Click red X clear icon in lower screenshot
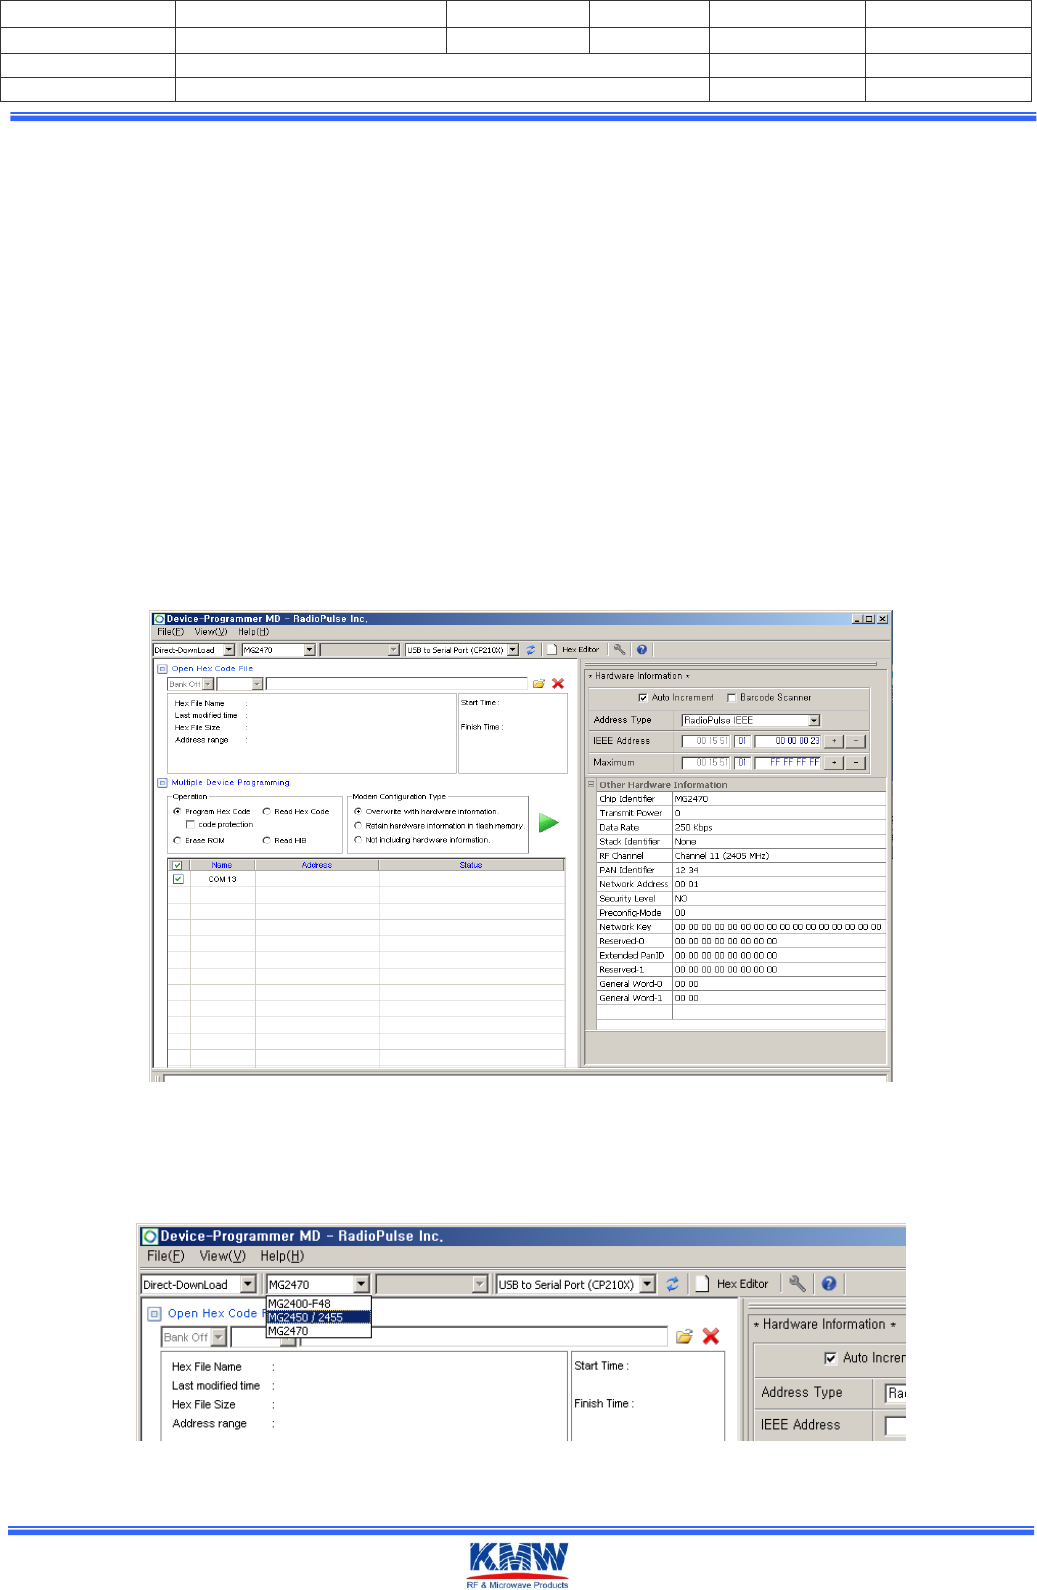 [711, 1336]
